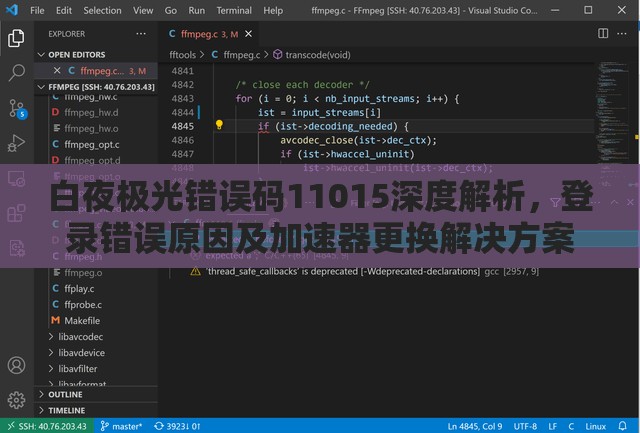Click the Visual Studio Code logo icon

(x=12, y=10)
